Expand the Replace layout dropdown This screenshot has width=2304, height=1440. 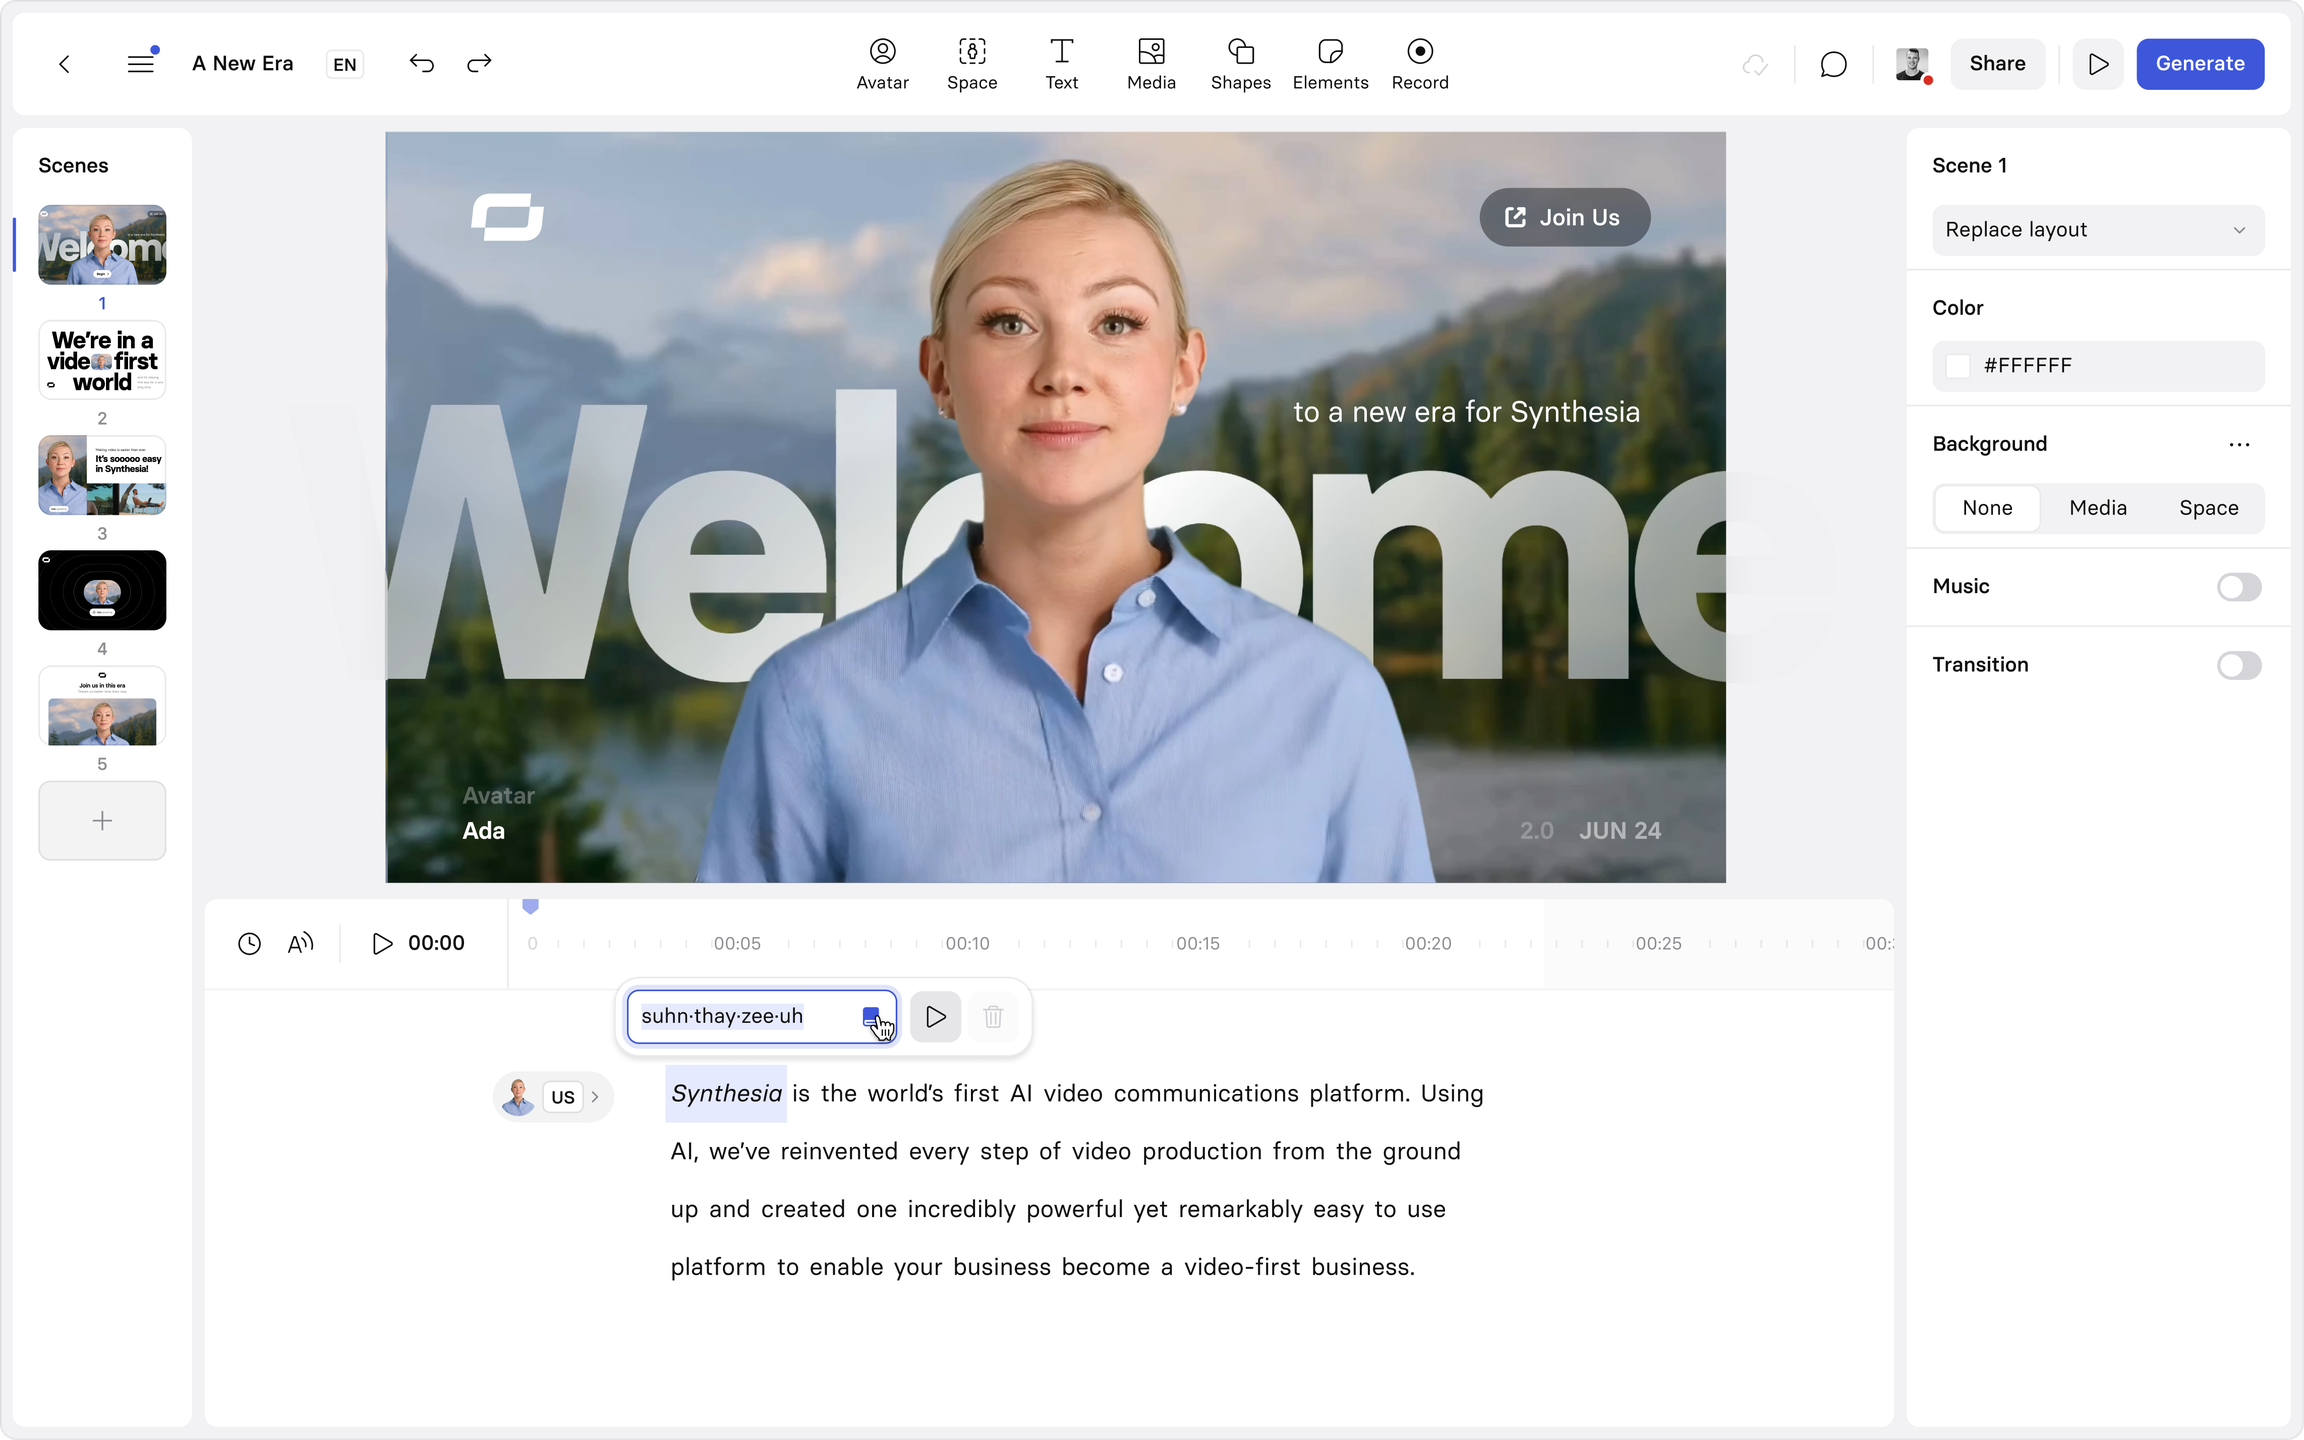[2097, 230]
